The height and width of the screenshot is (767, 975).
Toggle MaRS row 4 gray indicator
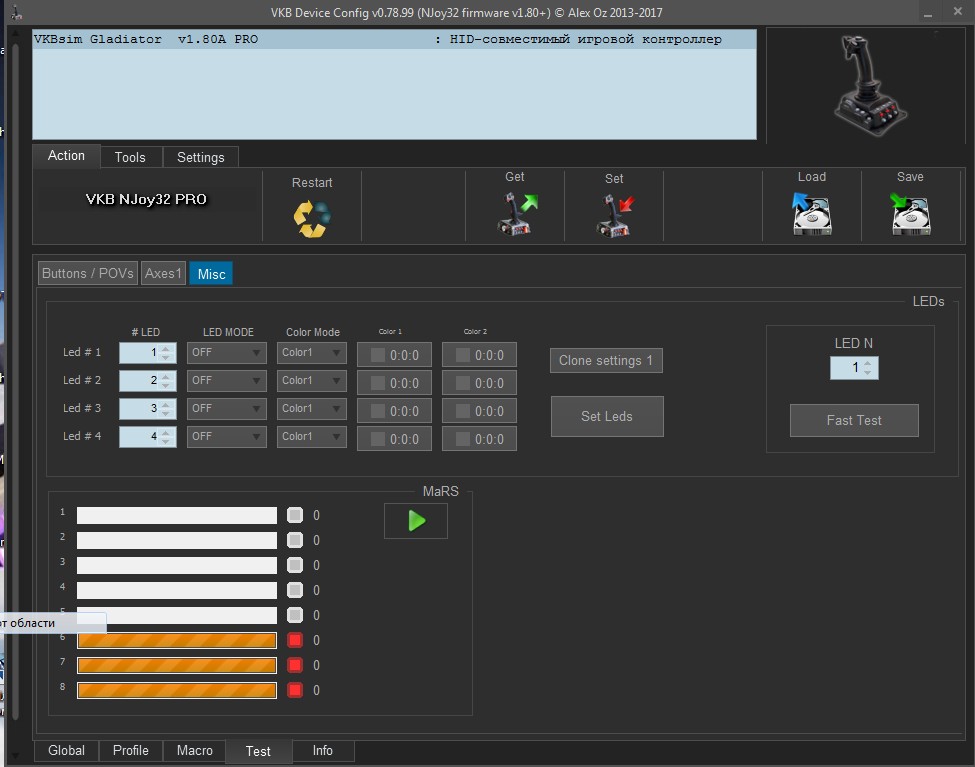(x=295, y=590)
